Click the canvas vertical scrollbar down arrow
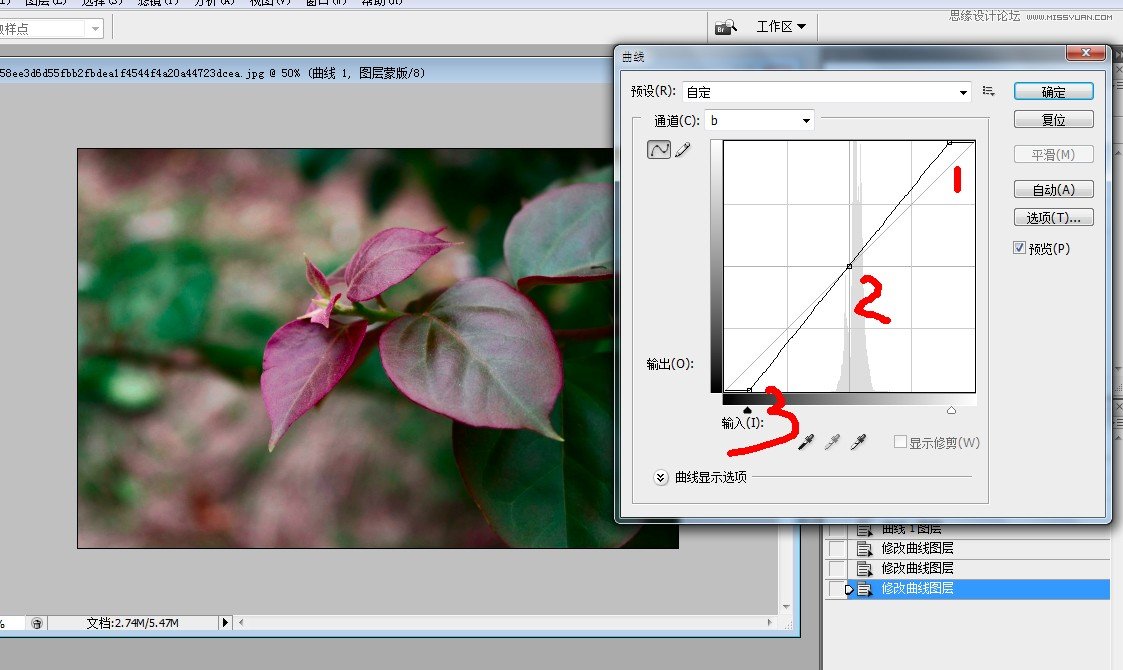This screenshot has width=1123, height=670. (786, 607)
